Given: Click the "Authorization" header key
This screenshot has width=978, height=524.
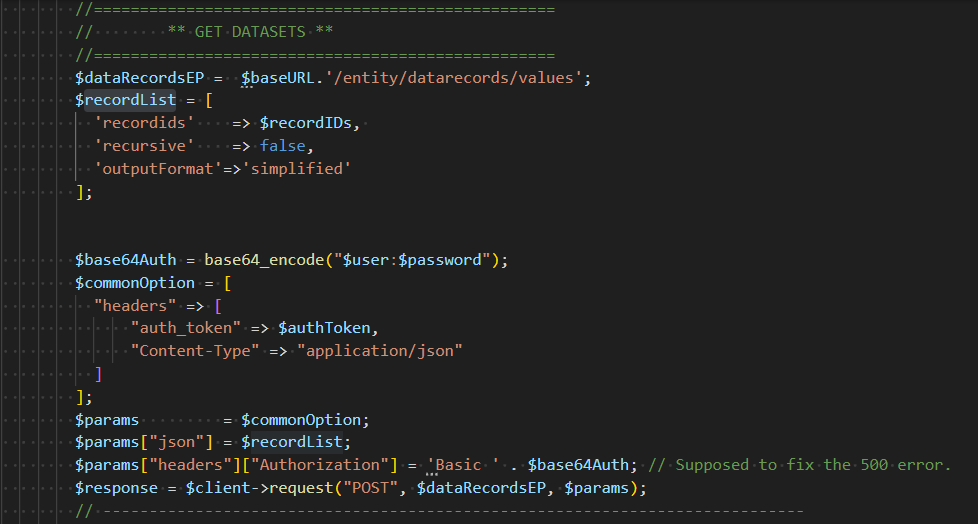Looking at the screenshot, I should (319, 465).
